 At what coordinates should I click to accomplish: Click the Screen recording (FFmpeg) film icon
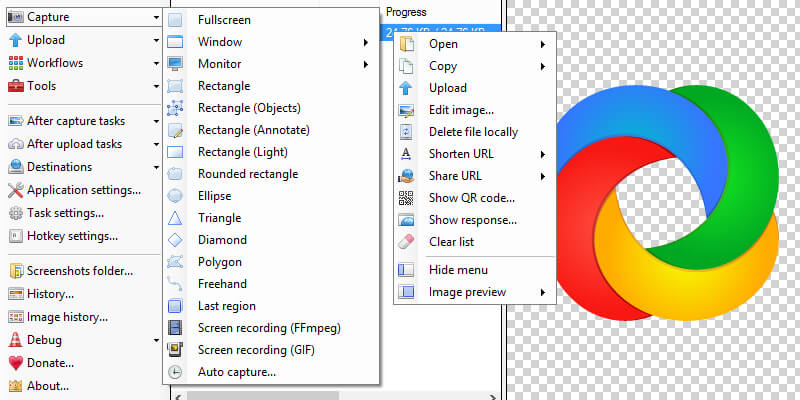(x=175, y=328)
